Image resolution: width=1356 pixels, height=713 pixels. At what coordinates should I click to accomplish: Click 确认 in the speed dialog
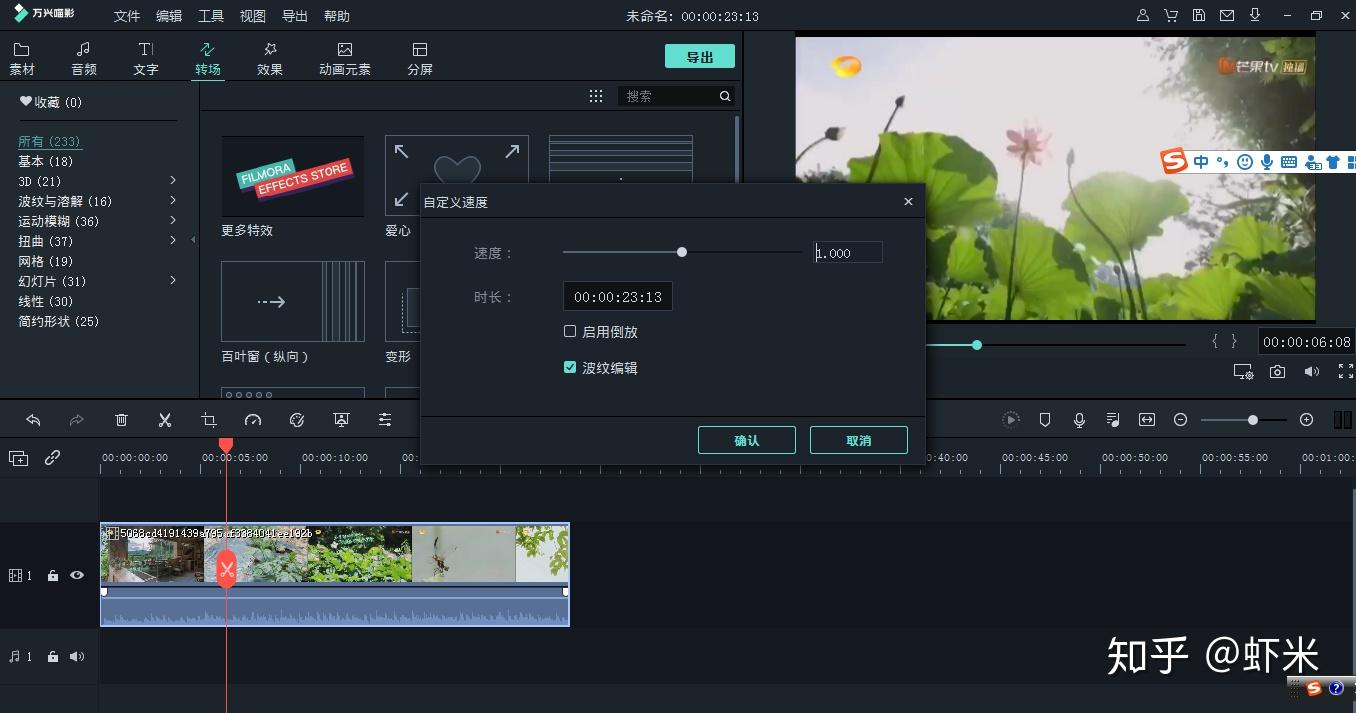(747, 440)
